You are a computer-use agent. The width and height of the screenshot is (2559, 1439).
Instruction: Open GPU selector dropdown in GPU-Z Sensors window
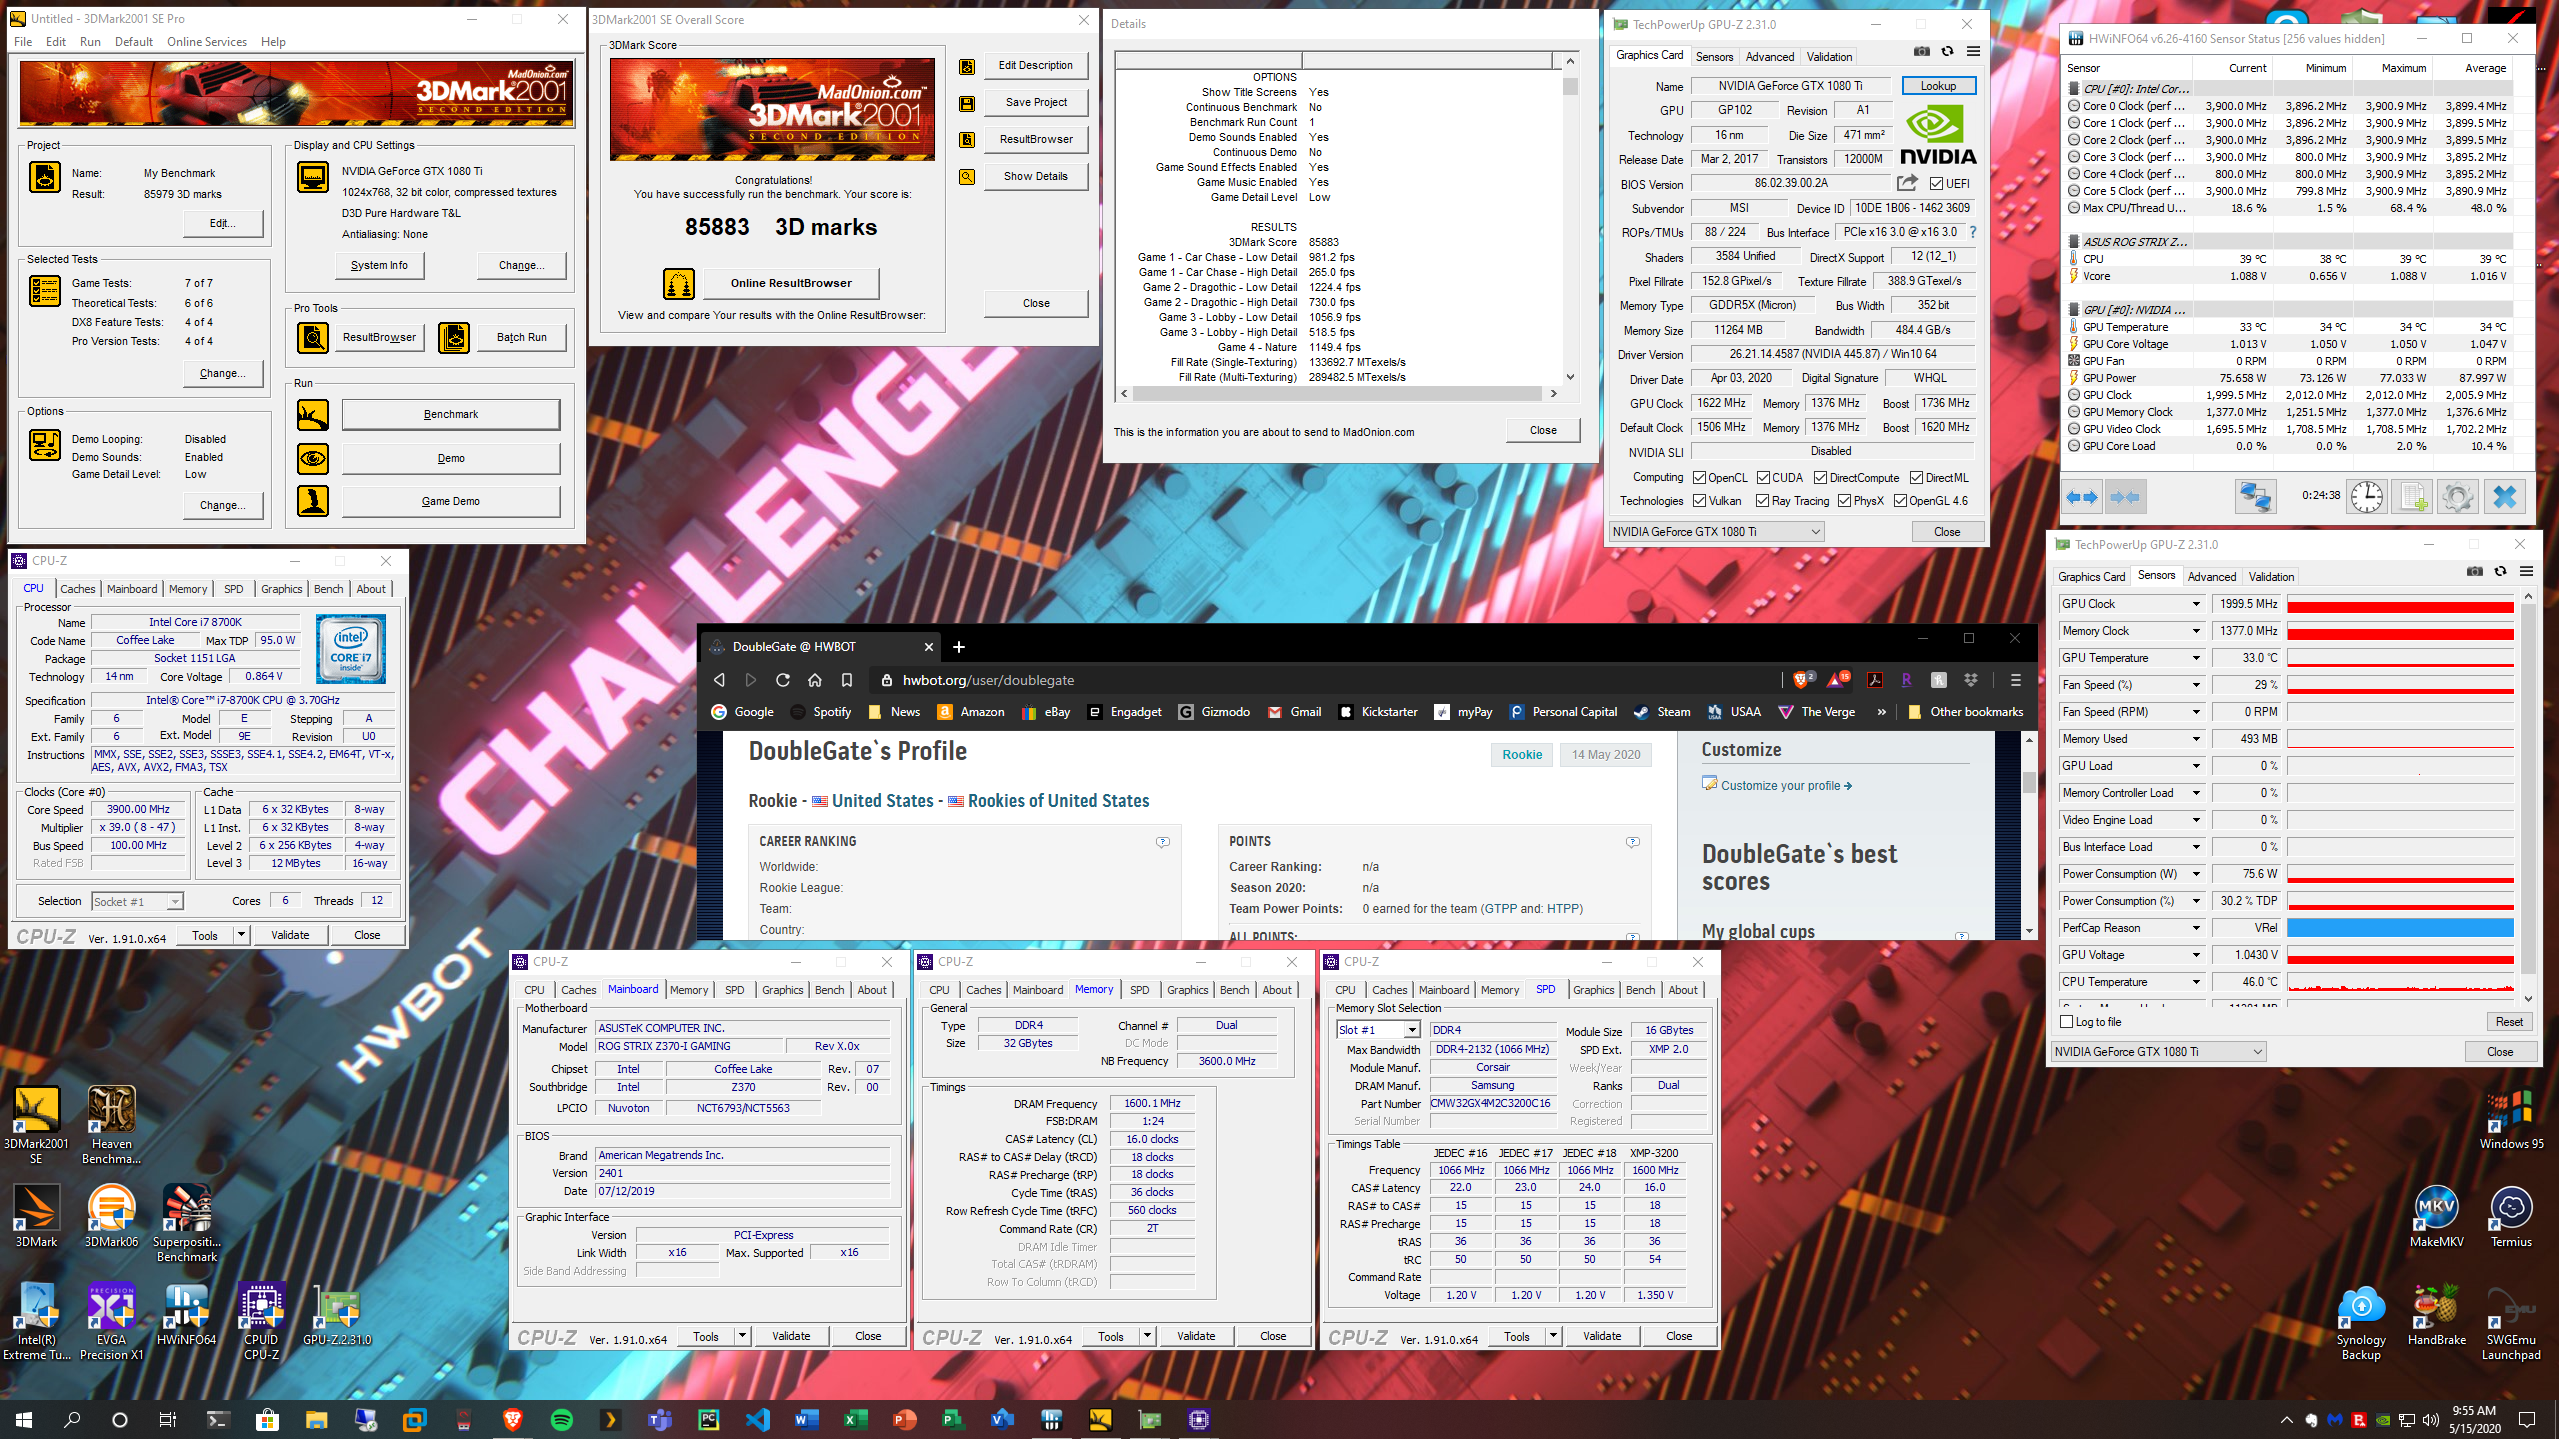click(2159, 1052)
